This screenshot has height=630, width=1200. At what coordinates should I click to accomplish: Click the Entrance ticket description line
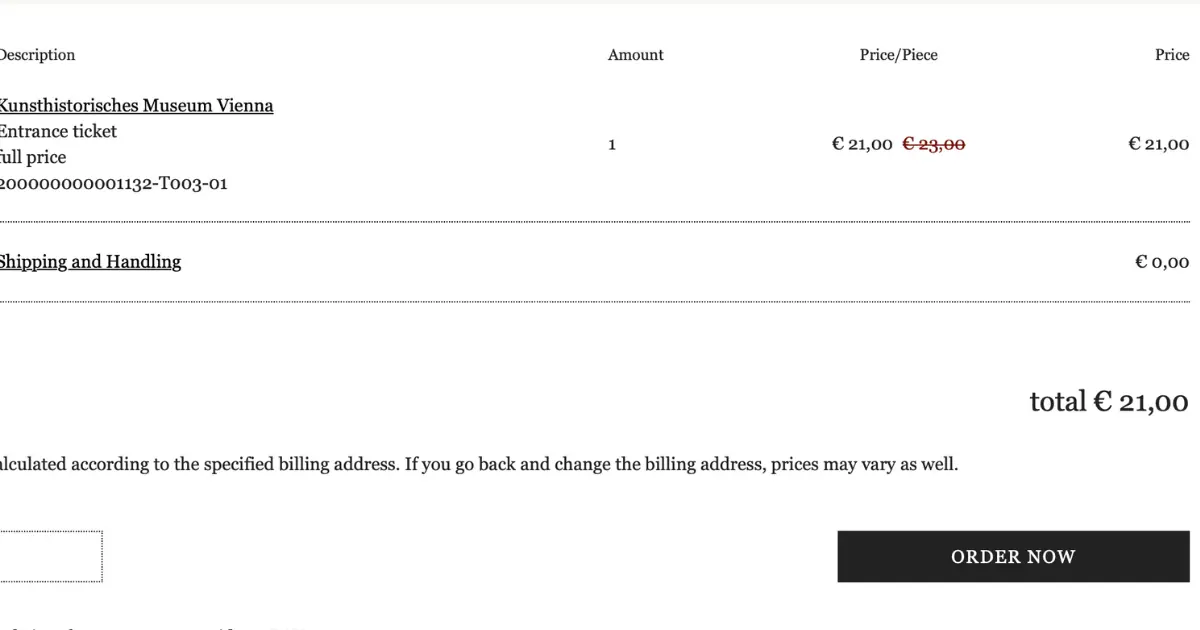[58, 132]
